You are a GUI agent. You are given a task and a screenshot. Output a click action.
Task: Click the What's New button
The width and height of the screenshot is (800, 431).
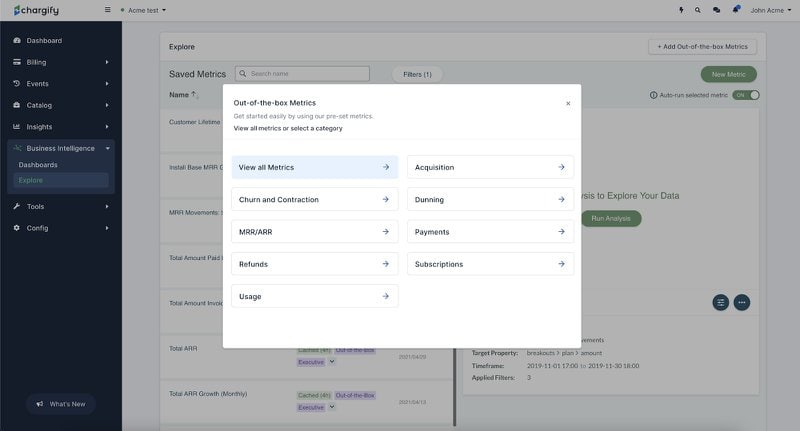tap(61, 404)
